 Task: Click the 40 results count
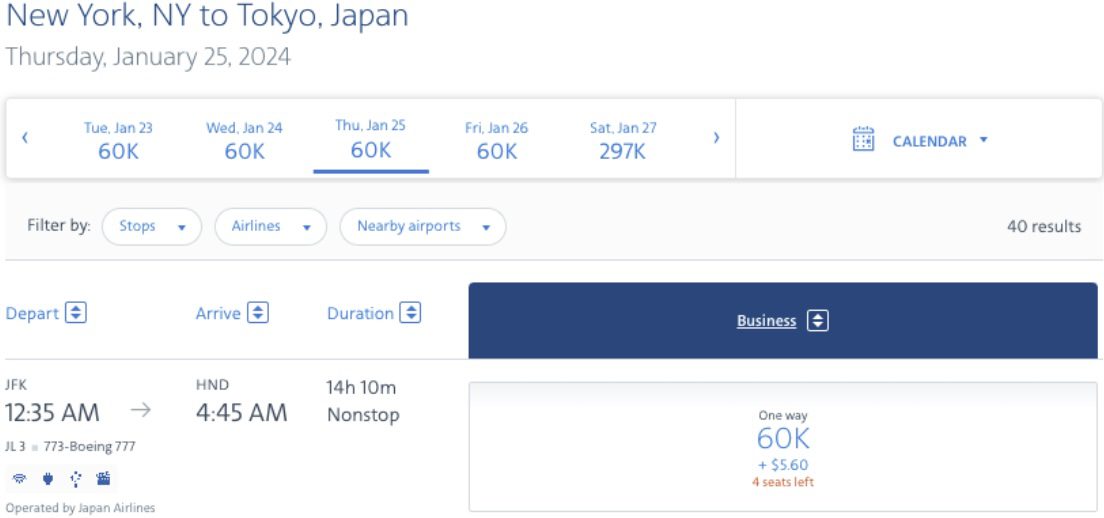[x=1043, y=227]
